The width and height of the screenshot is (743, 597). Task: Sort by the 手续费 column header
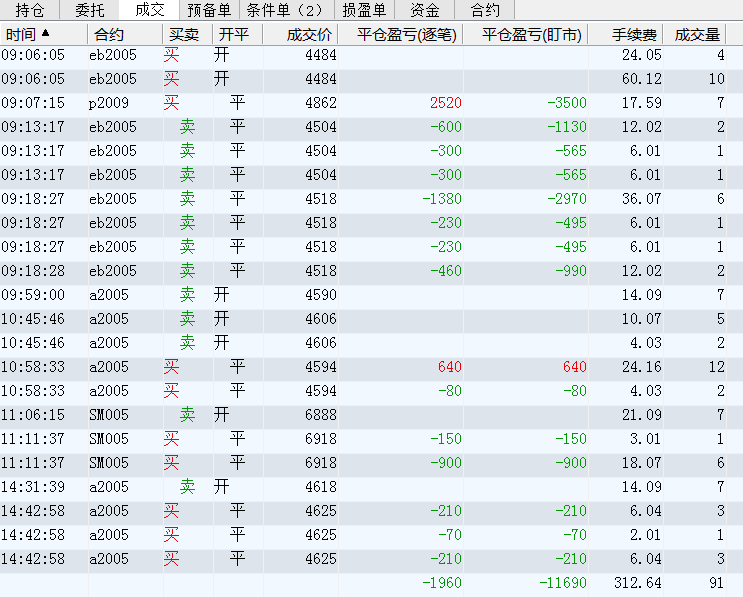tap(634, 34)
